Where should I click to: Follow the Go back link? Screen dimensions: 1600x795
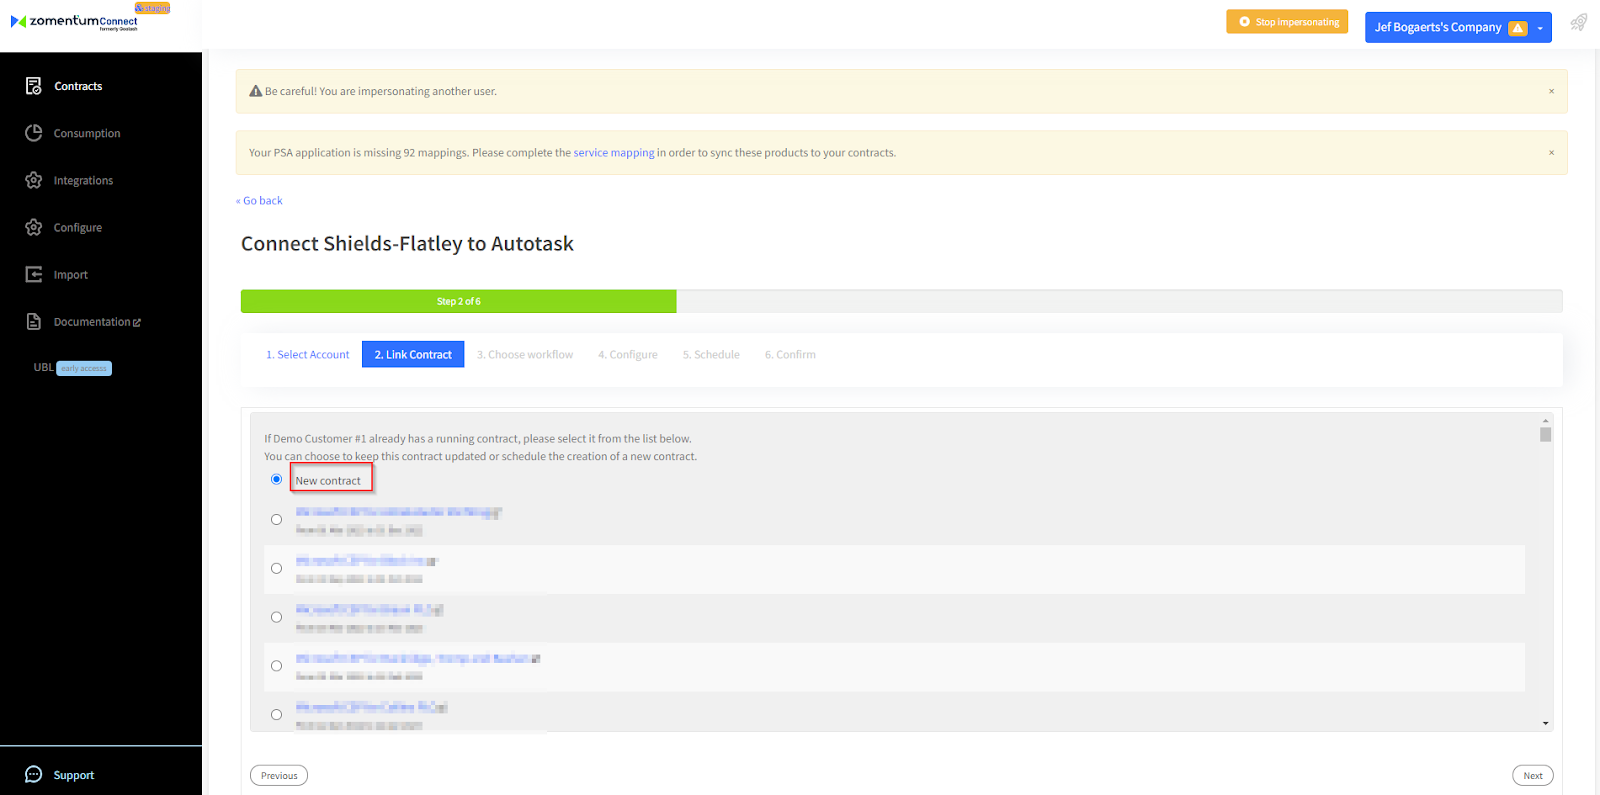tap(259, 200)
